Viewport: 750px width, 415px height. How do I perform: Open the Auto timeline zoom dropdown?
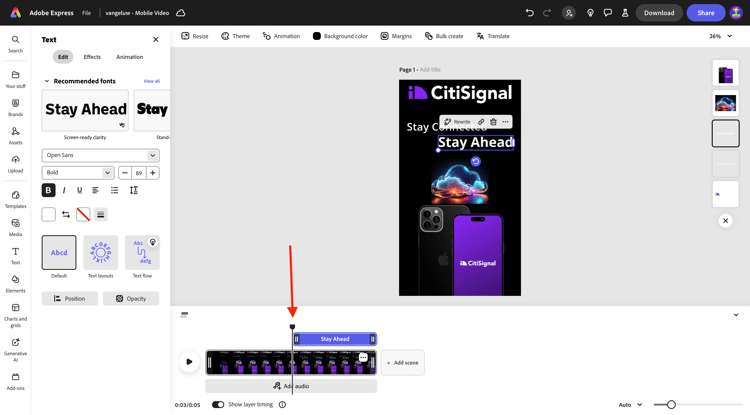pyautogui.click(x=630, y=404)
